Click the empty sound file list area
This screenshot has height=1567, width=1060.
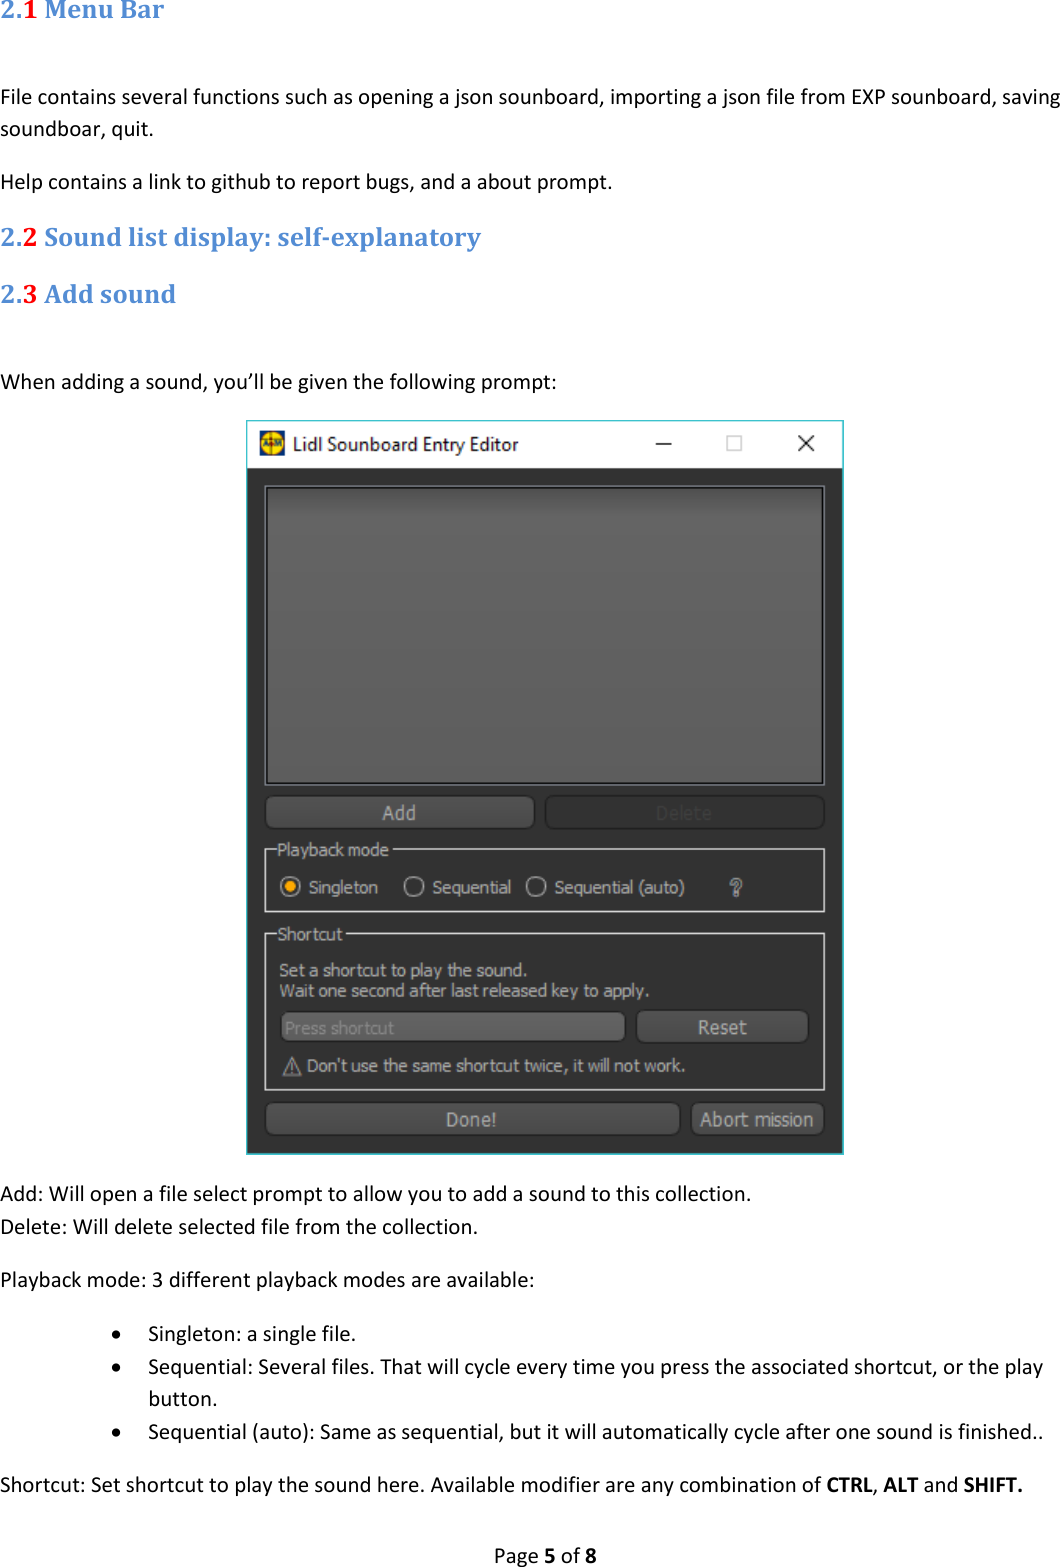pyautogui.click(x=544, y=635)
